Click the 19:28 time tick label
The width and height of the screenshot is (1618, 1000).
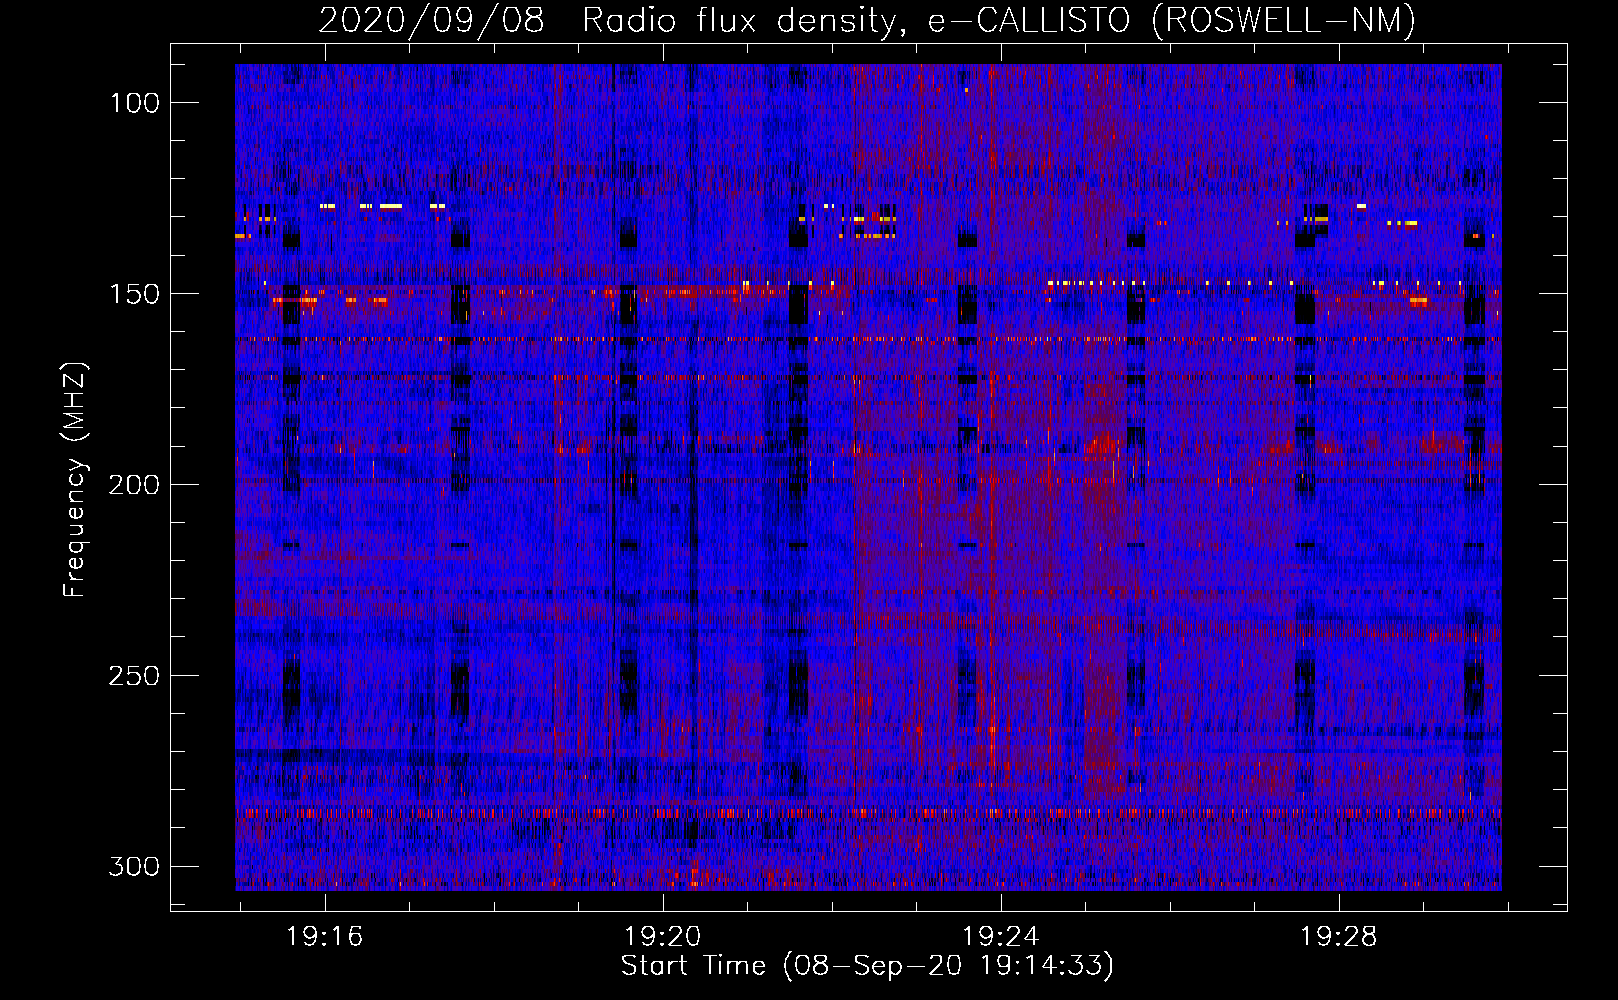[1338, 937]
